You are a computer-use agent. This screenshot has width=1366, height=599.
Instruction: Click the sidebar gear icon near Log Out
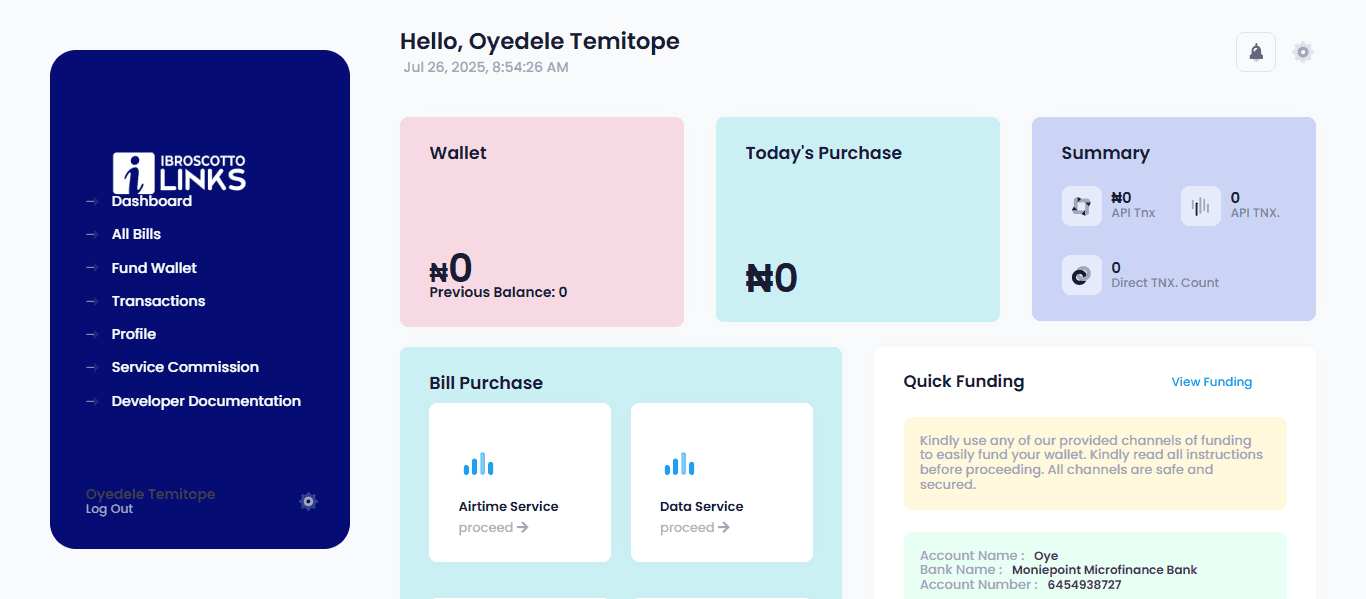coord(308,501)
